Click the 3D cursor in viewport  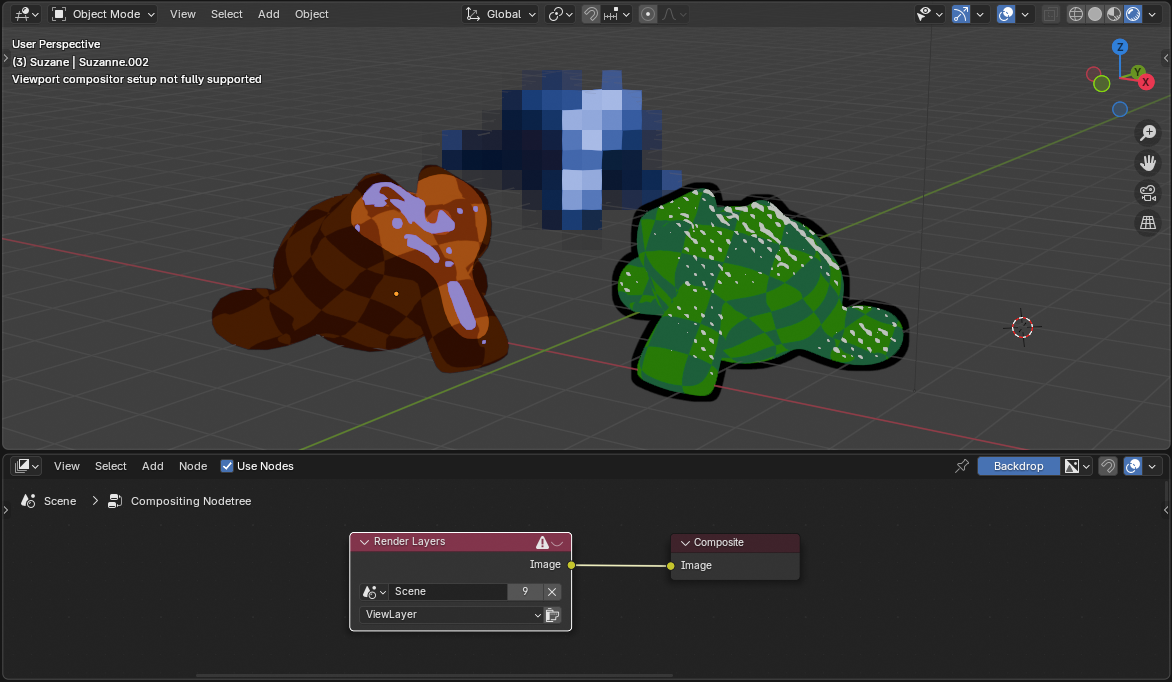click(x=1023, y=327)
